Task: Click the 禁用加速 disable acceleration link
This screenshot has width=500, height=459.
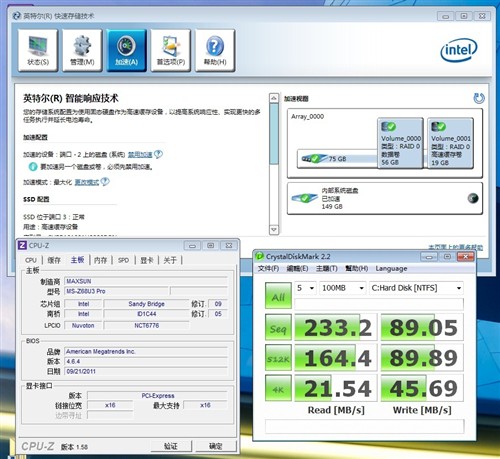Action: coord(140,154)
